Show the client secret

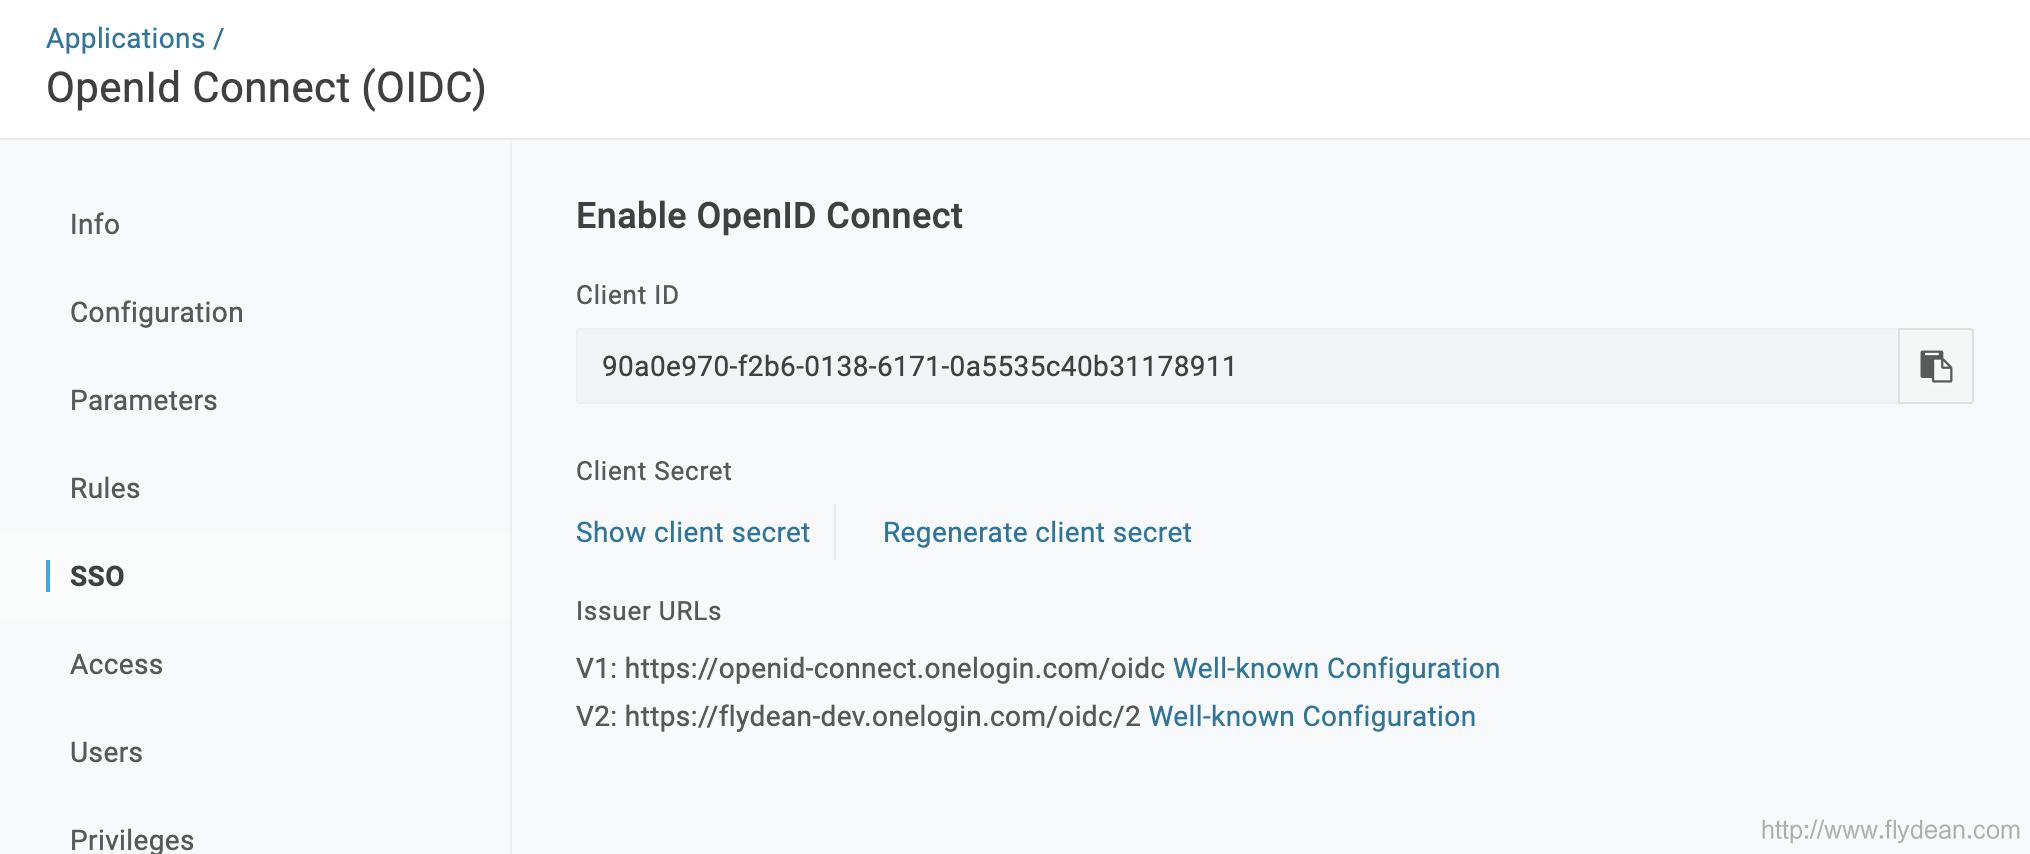pos(692,532)
